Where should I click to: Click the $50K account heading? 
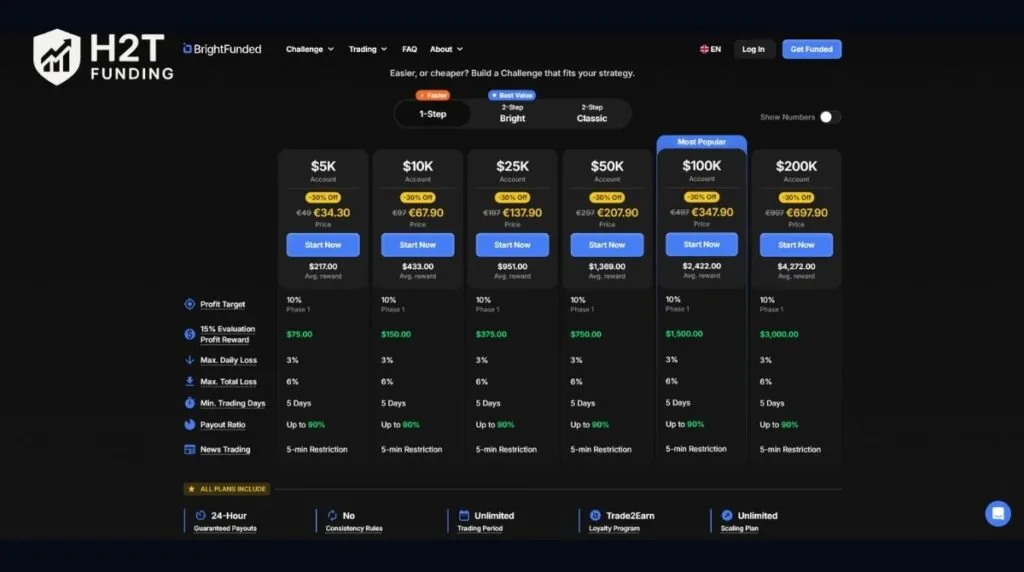(607, 166)
